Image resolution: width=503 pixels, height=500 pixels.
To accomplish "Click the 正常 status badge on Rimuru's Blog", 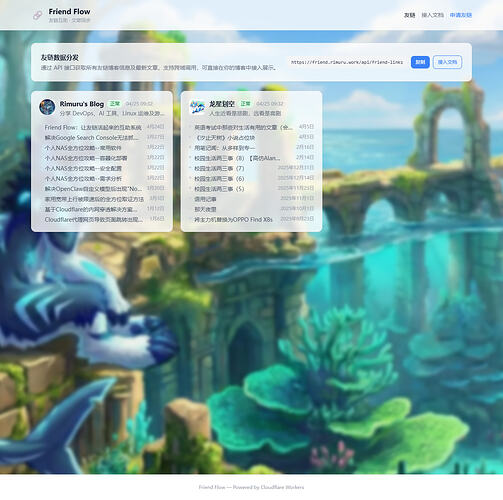I will tap(115, 104).
